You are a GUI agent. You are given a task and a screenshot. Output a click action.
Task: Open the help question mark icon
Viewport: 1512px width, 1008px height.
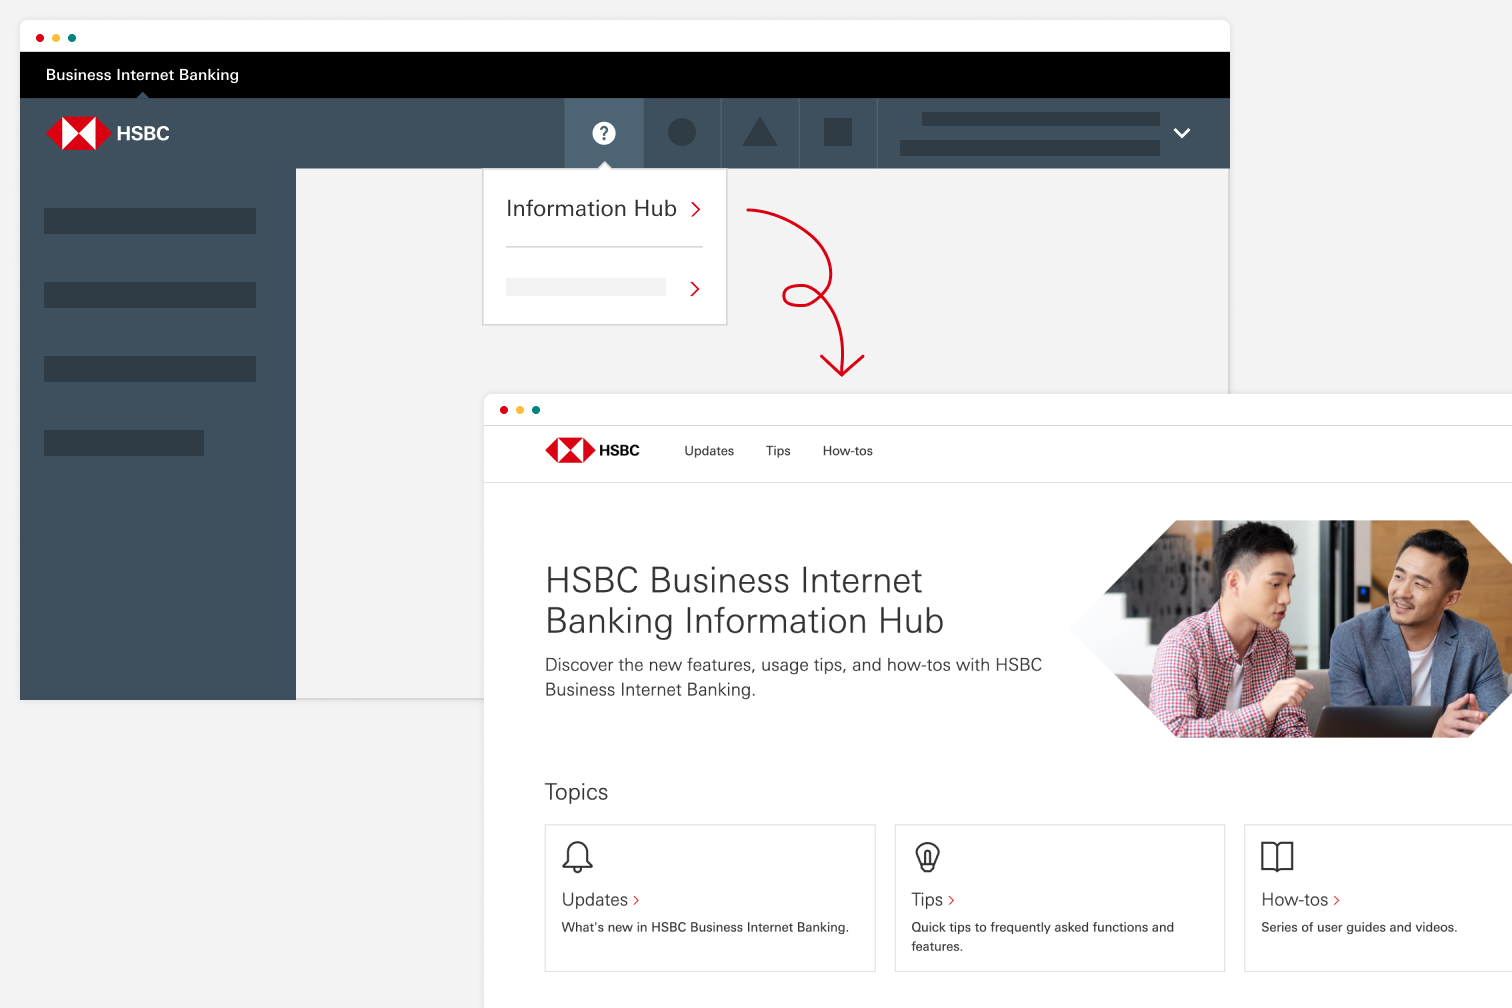tap(603, 132)
